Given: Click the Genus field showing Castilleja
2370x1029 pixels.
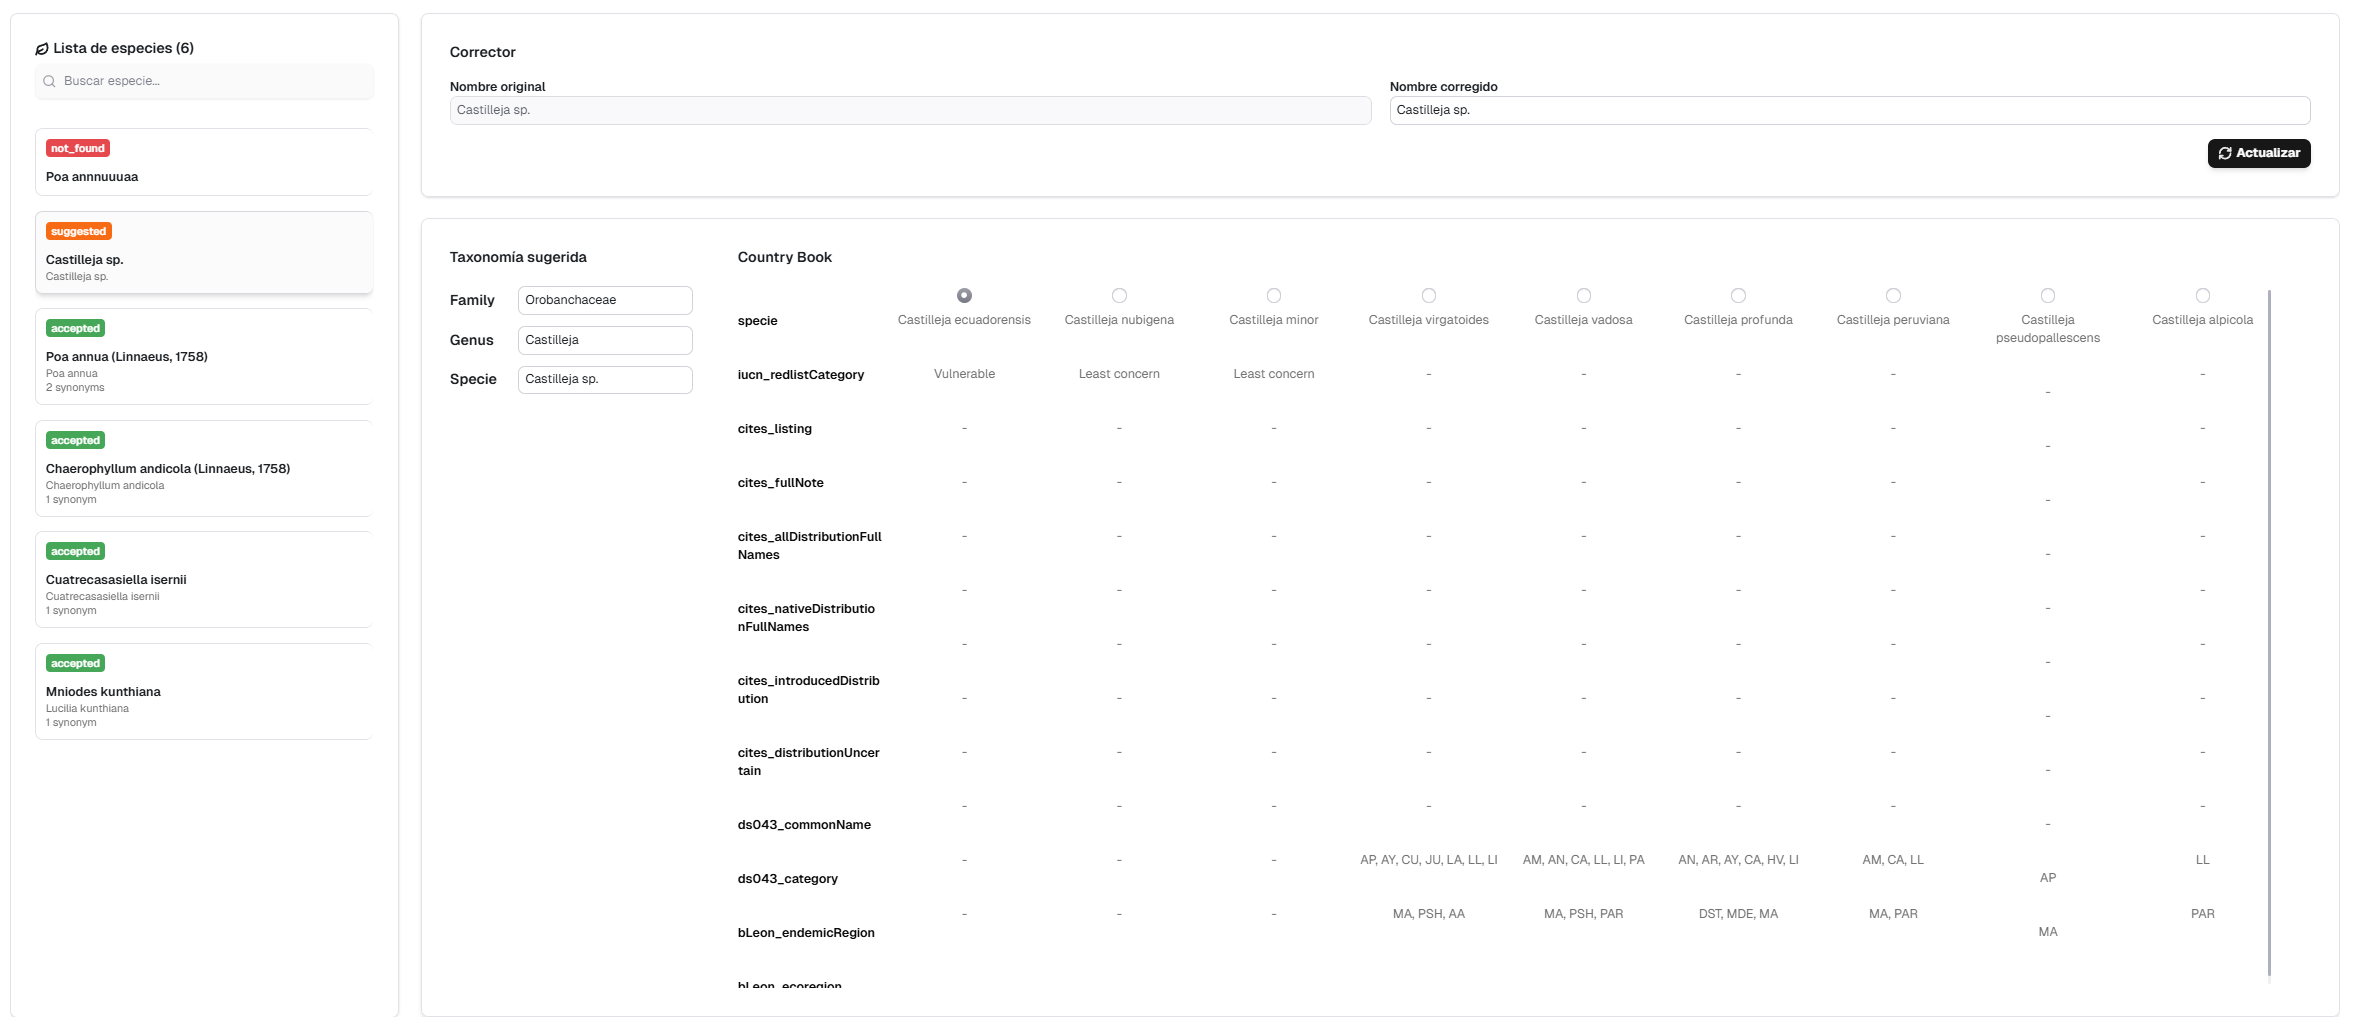Looking at the screenshot, I should pyautogui.click(x=604, y=341).
